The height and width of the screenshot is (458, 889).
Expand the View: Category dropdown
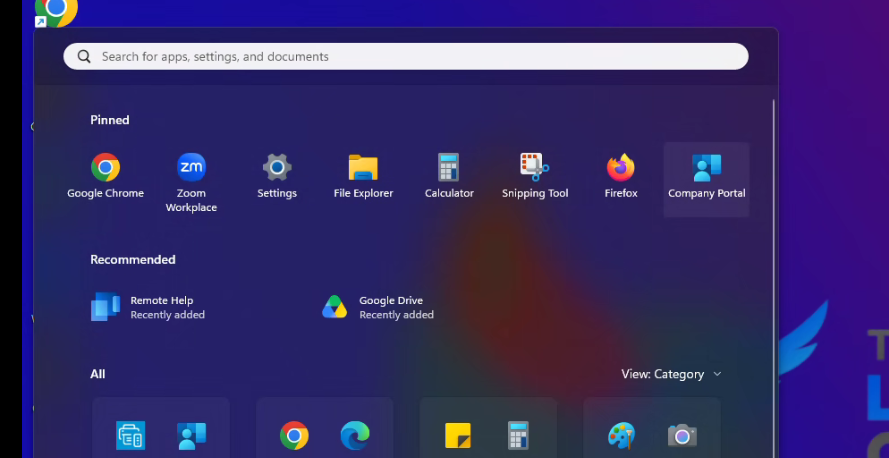click(x=671, y=374)
